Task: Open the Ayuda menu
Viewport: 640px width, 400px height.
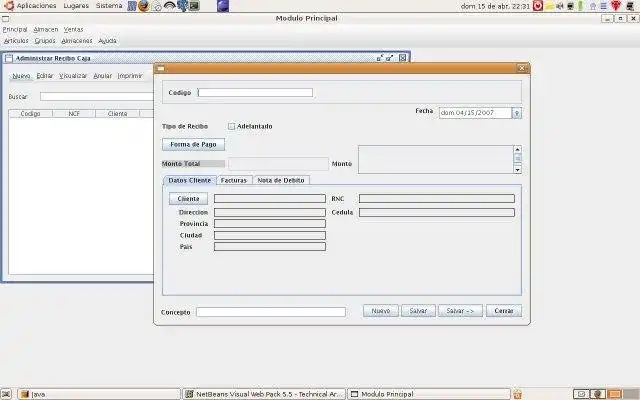Action: coord(107,41)
